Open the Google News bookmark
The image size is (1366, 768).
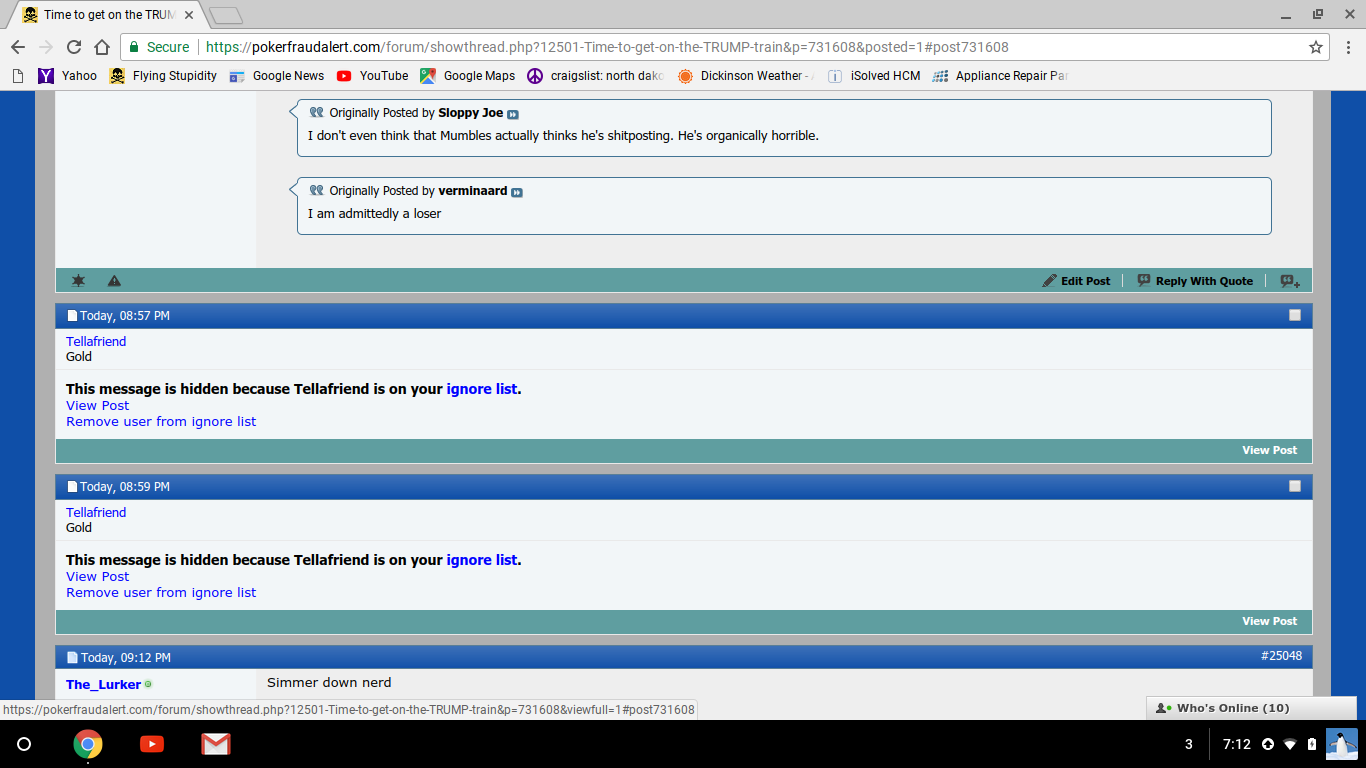click(x=277, y=76)
